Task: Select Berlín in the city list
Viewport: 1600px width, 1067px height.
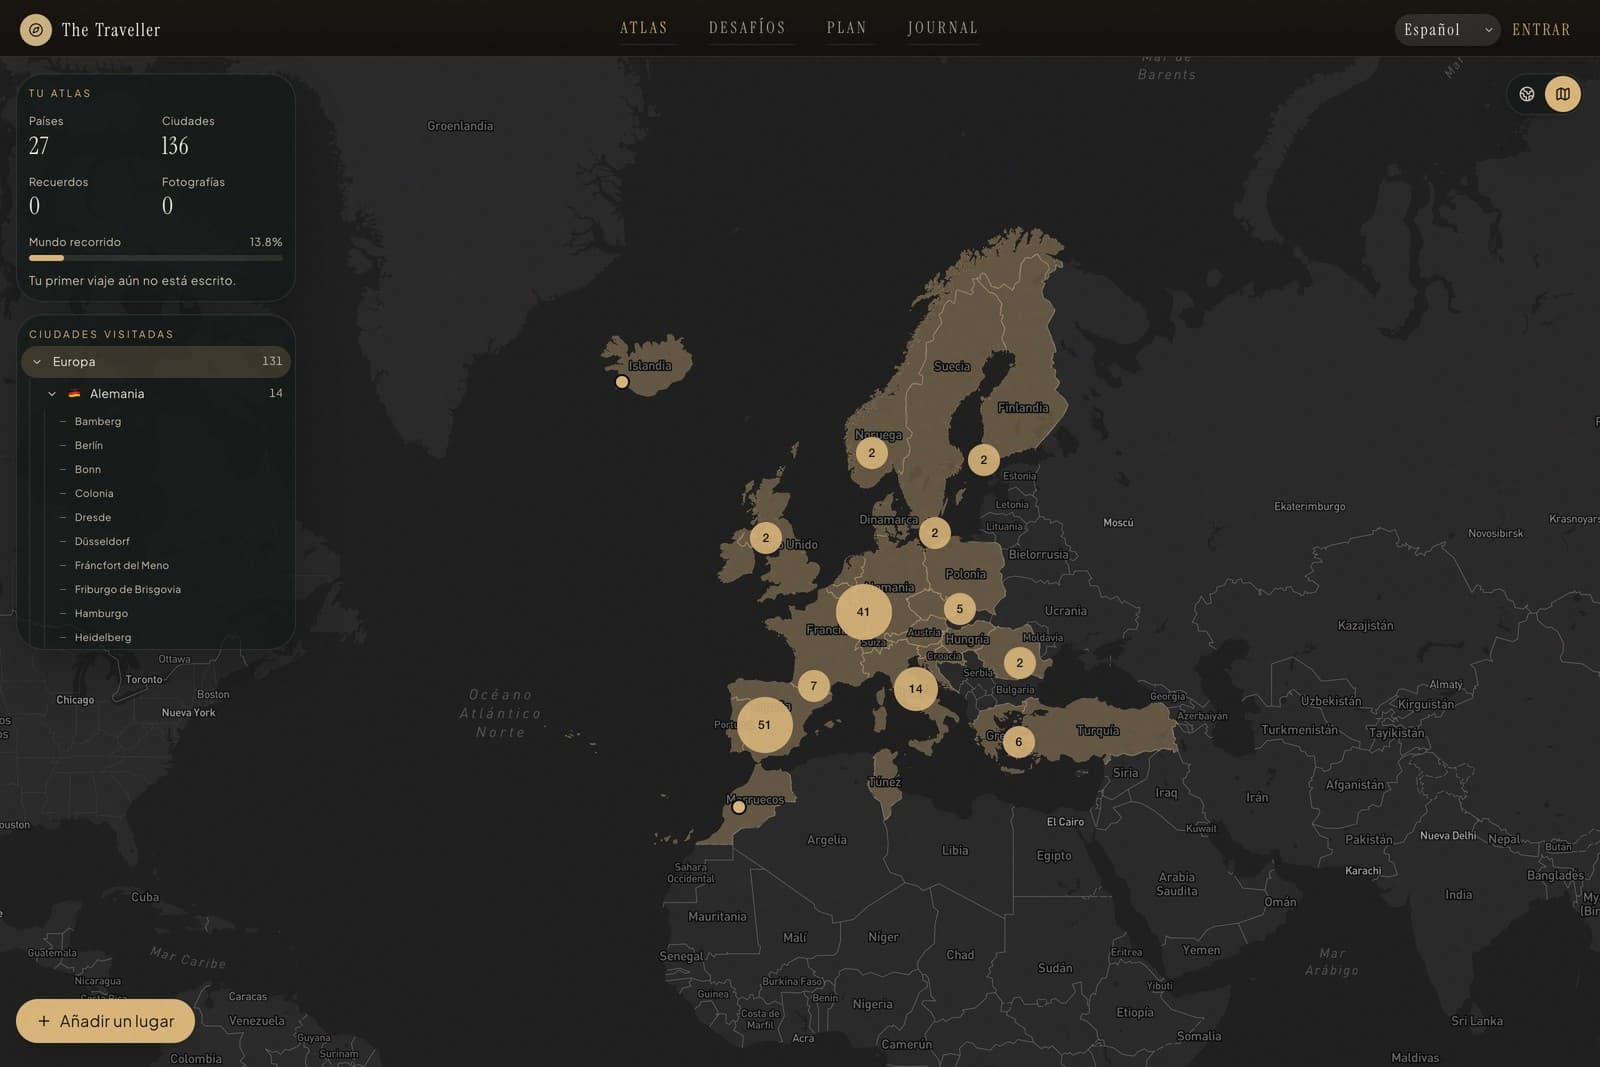Action: coord(88,445)
